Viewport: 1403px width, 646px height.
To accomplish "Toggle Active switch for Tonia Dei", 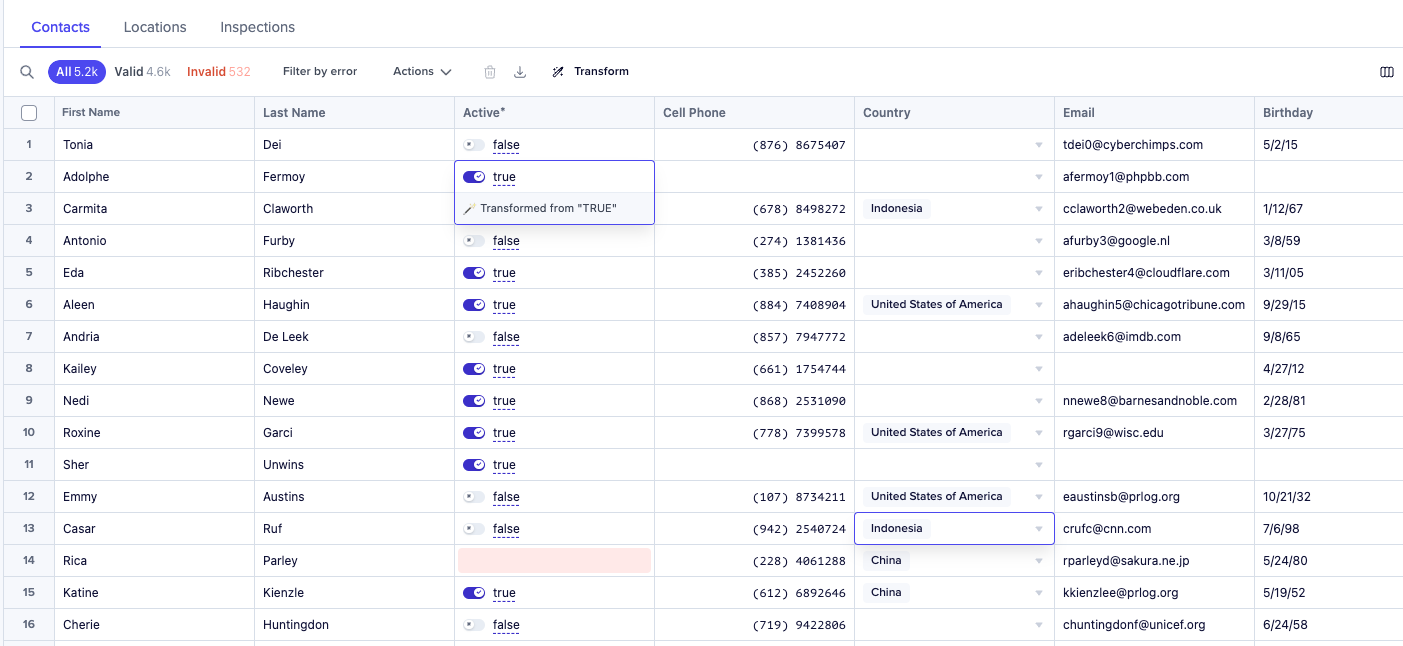I will (474, 145).
